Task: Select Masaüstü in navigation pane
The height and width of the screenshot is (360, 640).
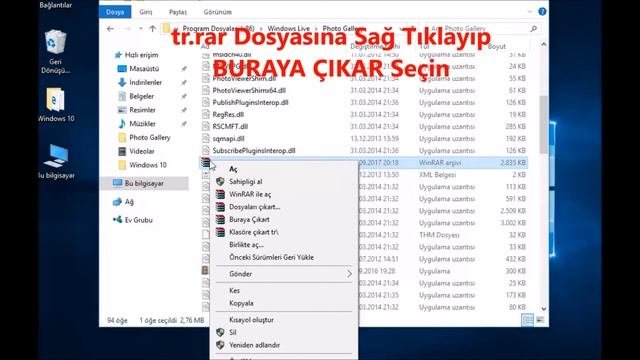Action: [144, 69]
